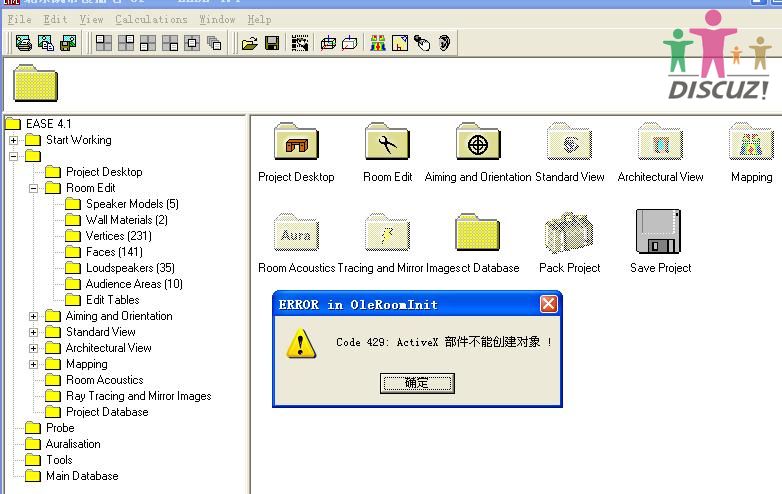Position window to bottom-right quadrant icon
The height and width of the screenshot is (494, 782).
[170, 43]
